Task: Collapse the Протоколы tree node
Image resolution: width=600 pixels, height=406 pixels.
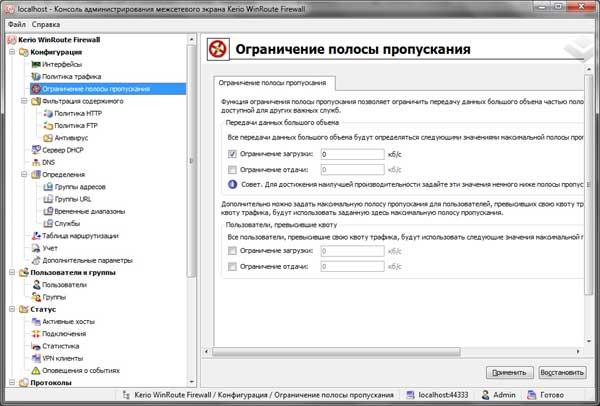Action: click(12, 382)
